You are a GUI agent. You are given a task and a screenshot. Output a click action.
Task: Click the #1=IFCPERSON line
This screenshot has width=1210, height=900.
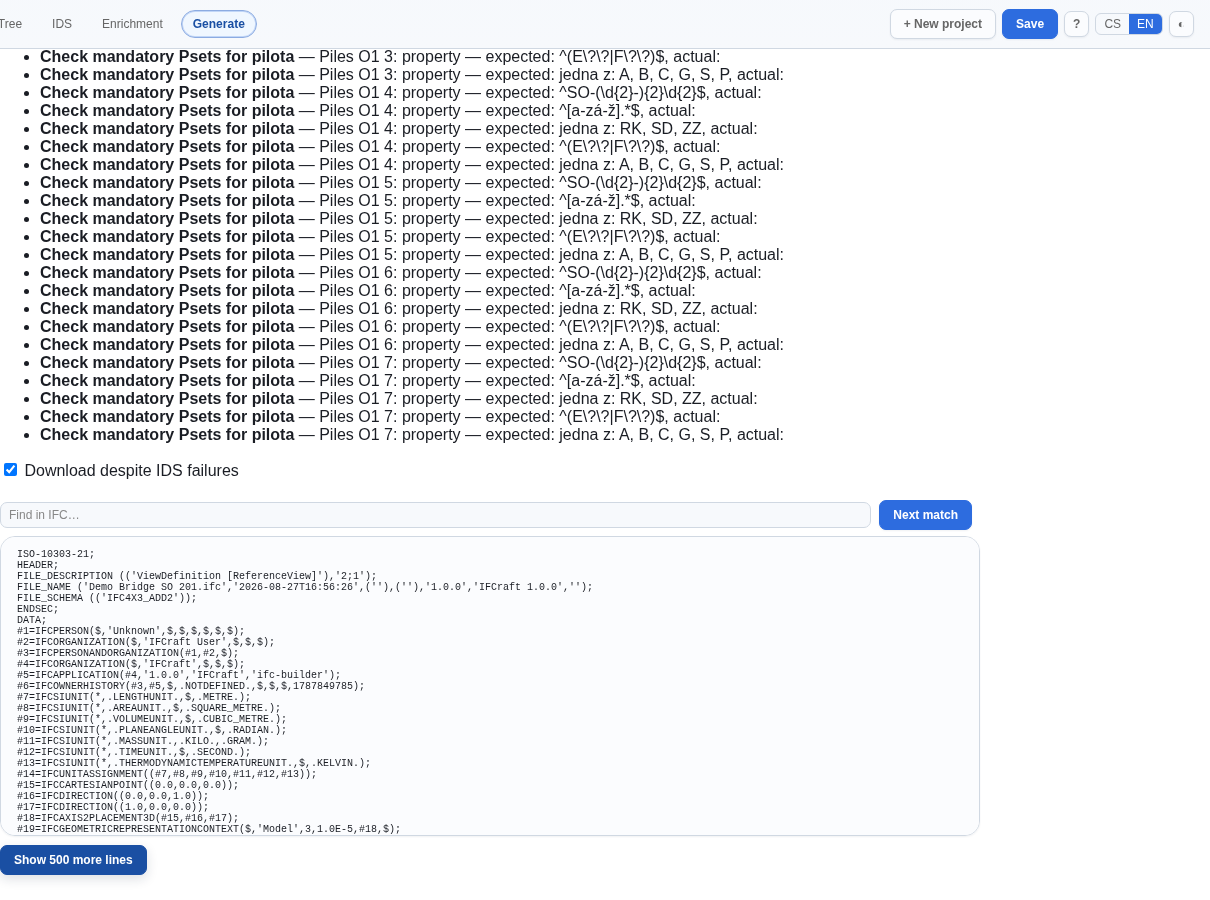click(x=131, y=631)
